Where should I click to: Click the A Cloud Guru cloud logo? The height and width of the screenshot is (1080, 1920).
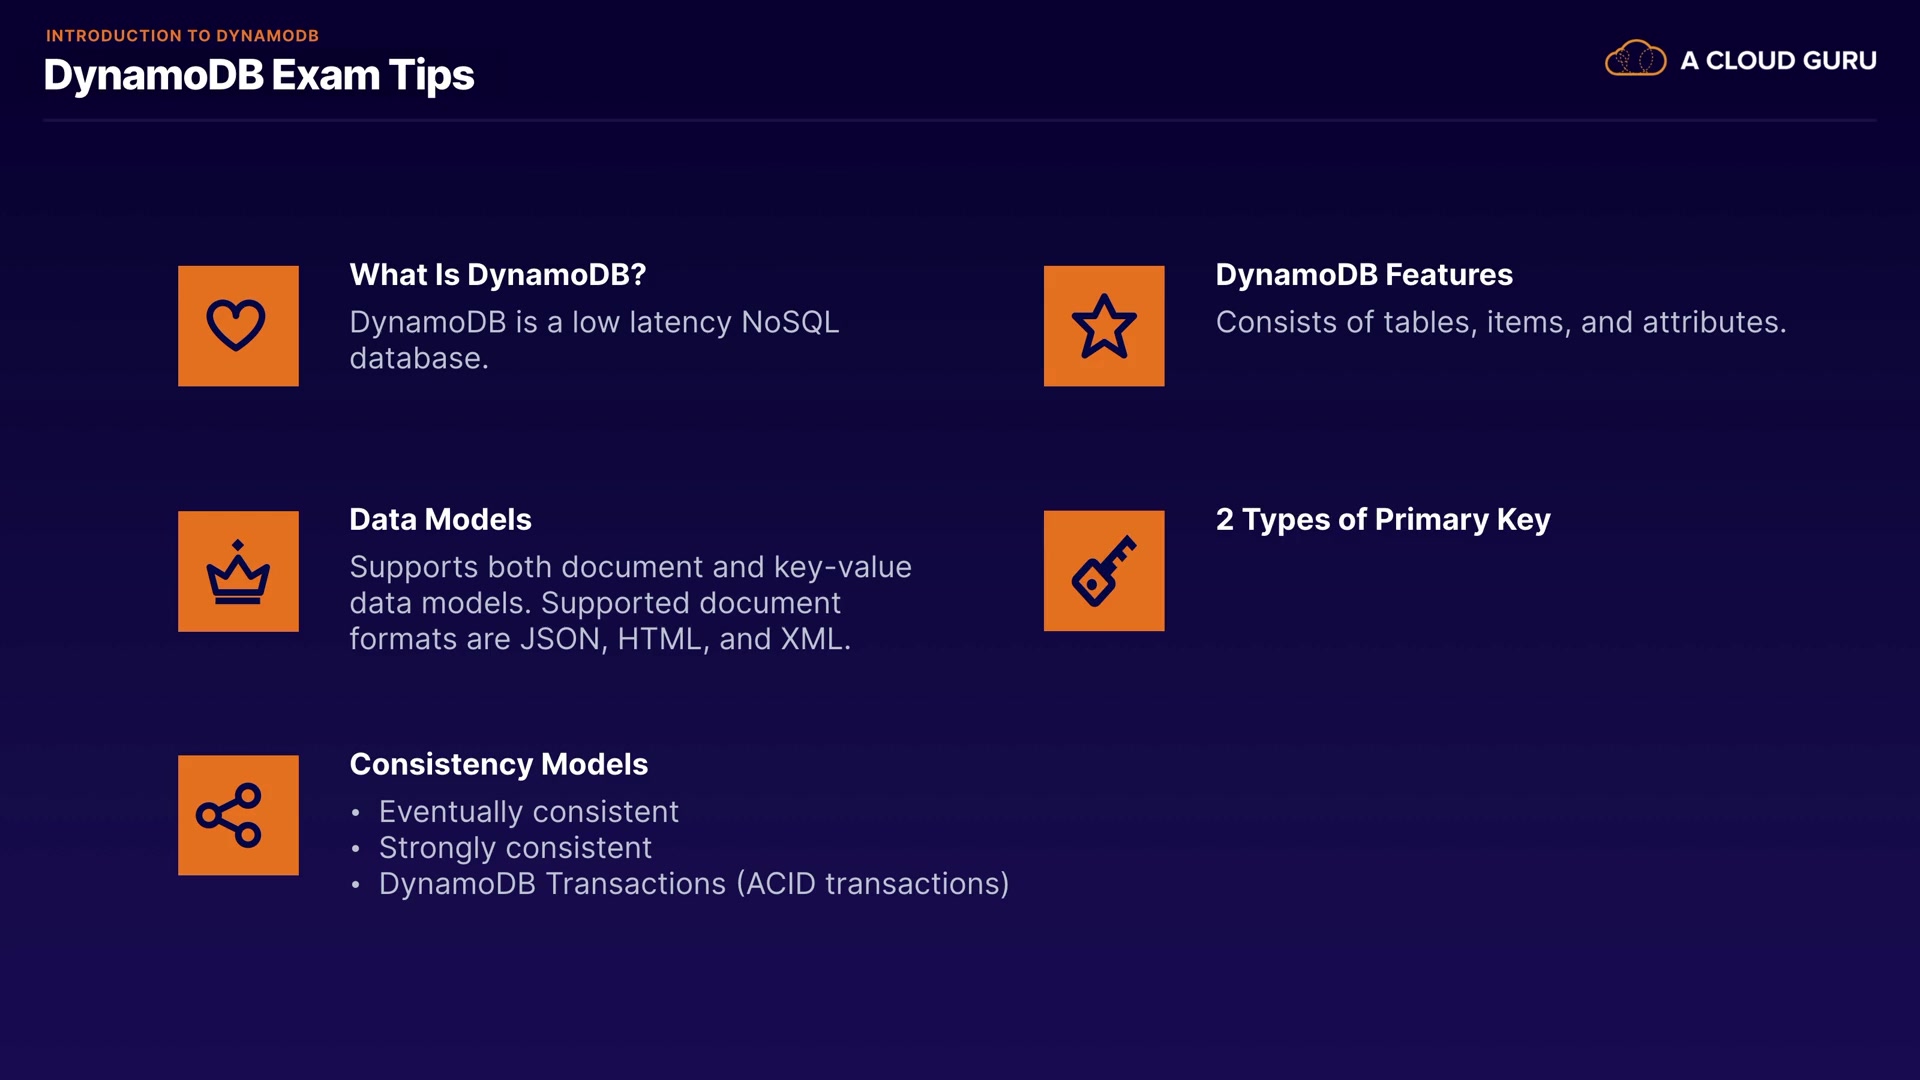[x=1635, y=59]
